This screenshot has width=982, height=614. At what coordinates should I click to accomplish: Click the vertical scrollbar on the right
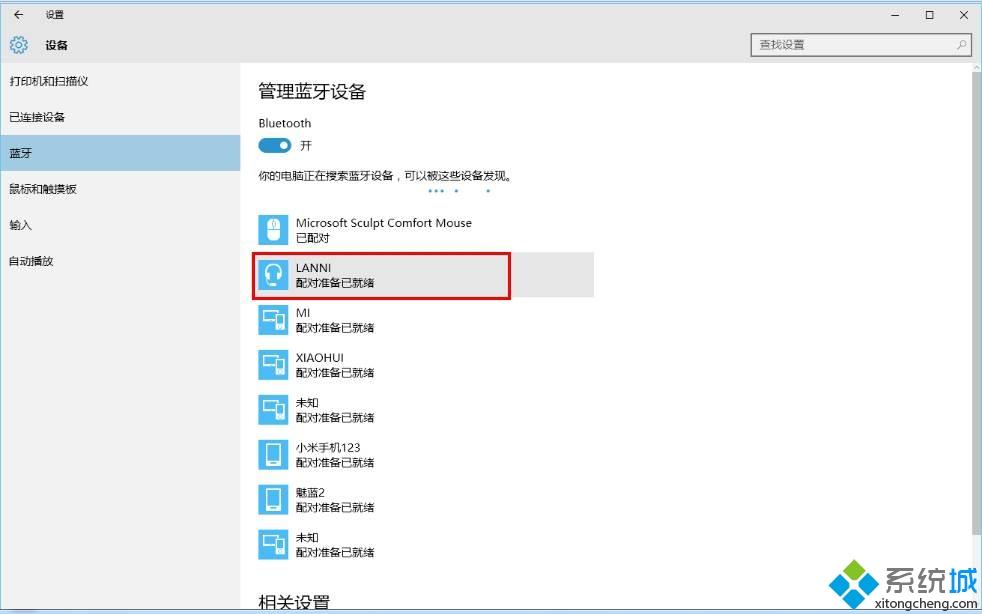pos(977,301)
